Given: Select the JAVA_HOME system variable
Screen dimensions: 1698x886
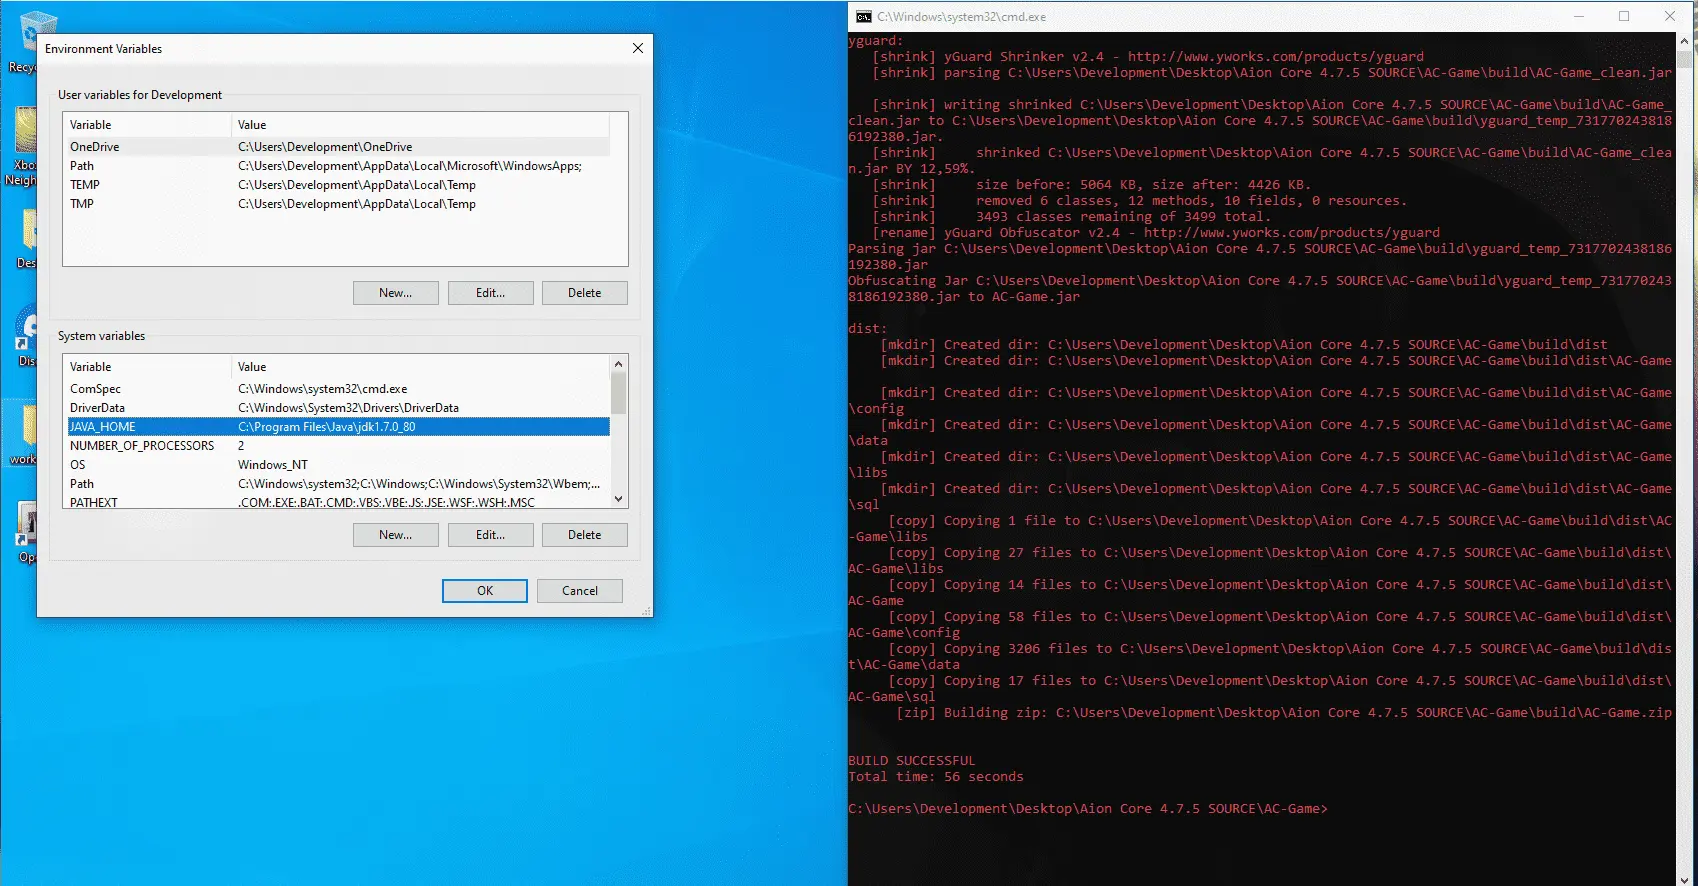Looking at the screenshot, I should tap(338, 427).
